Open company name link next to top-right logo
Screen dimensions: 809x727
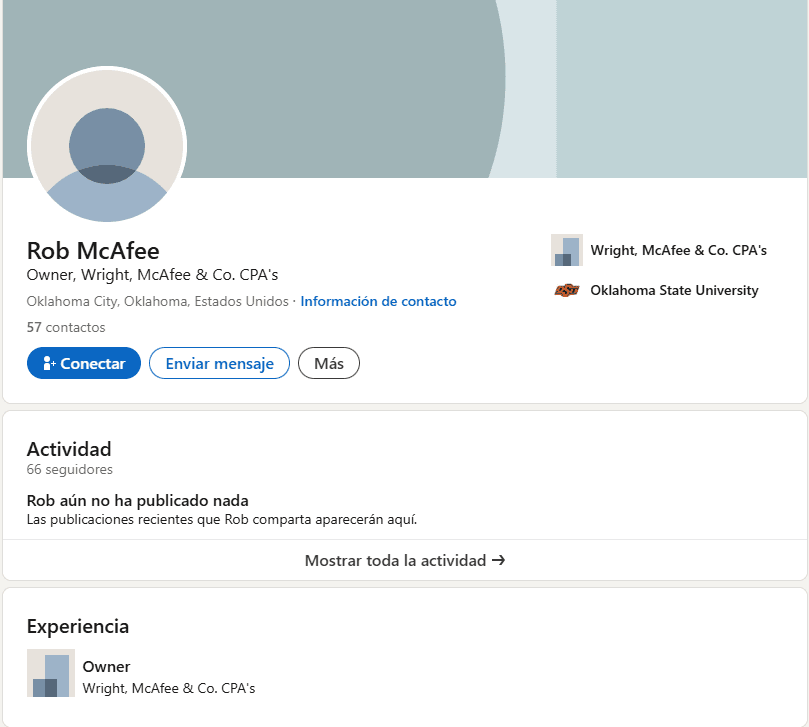tap(678, 250)
